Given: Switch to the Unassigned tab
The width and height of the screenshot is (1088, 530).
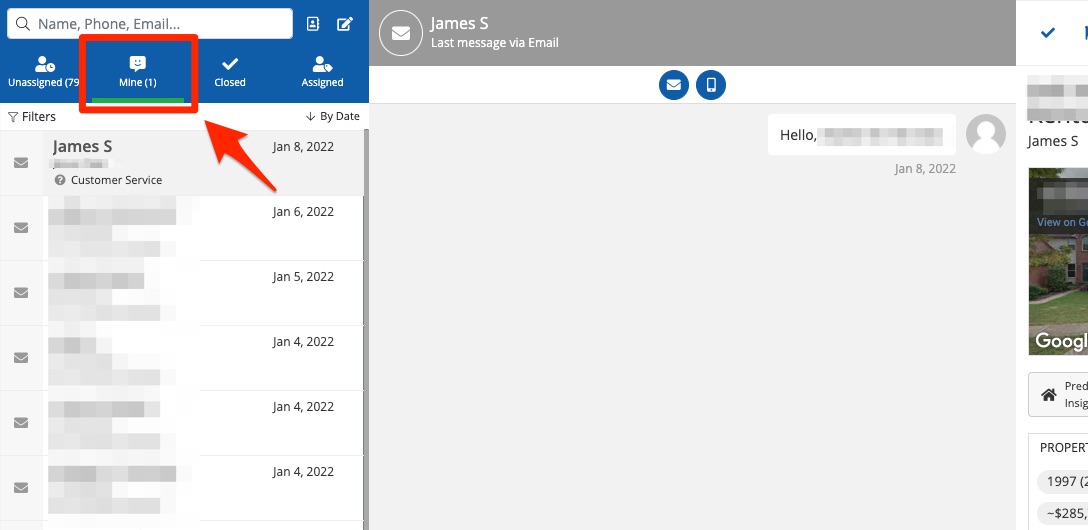Looking at the screenshot, I should click(43, 72).
